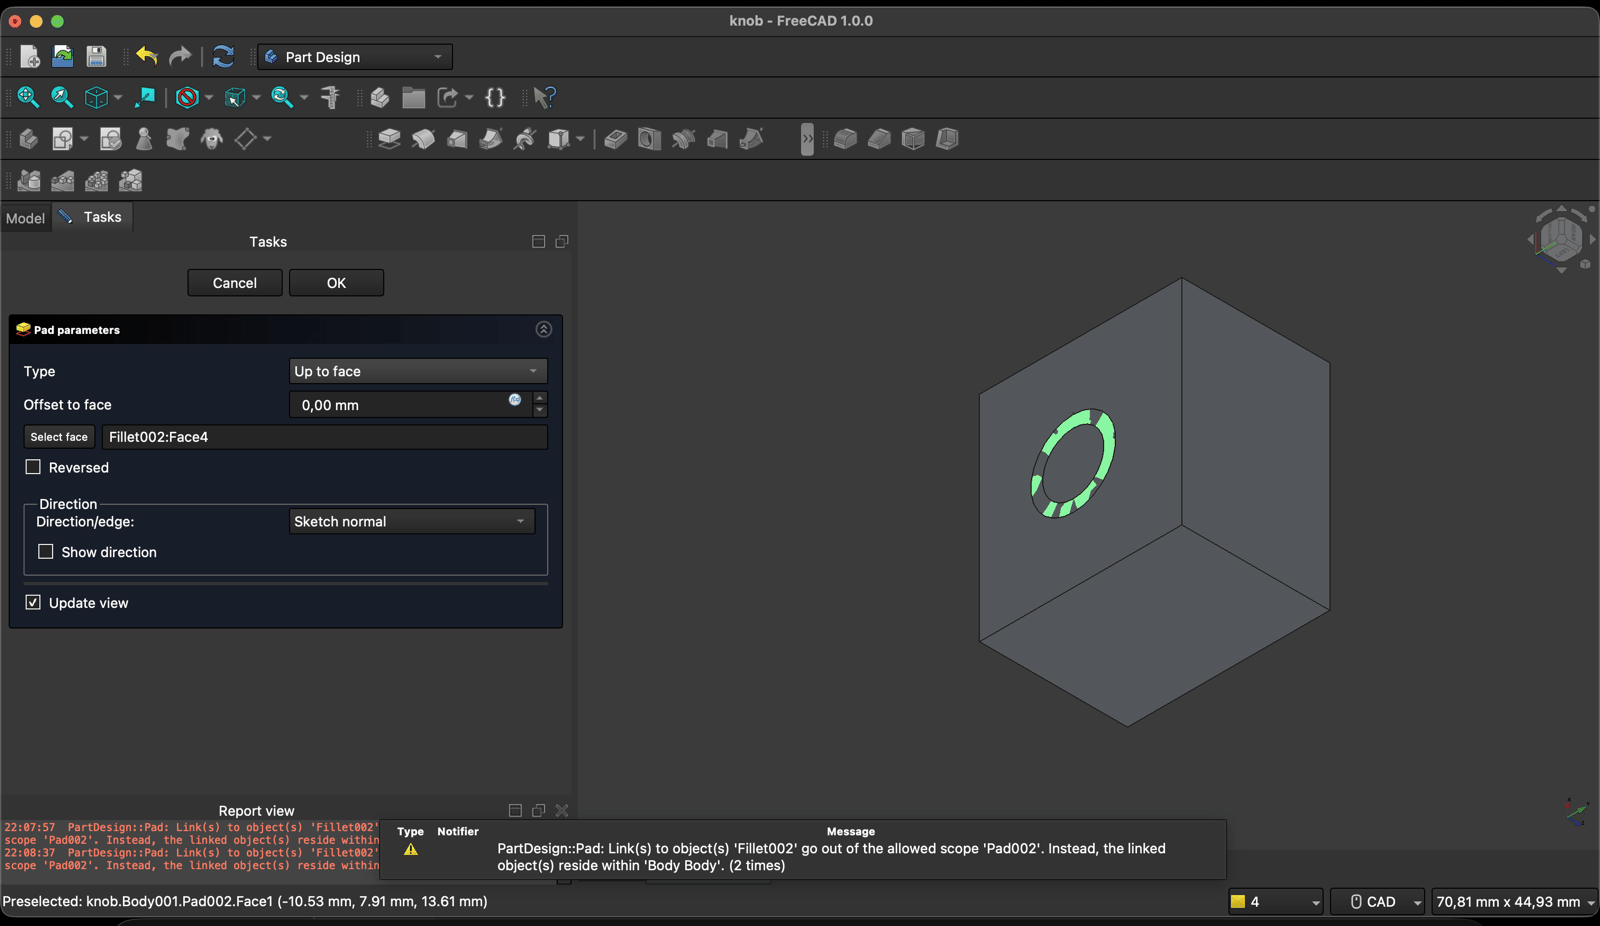Open the yellow notification counter showing 4
The height and width of the screenshot is (926, 1600).
(x=1275, y=902)
